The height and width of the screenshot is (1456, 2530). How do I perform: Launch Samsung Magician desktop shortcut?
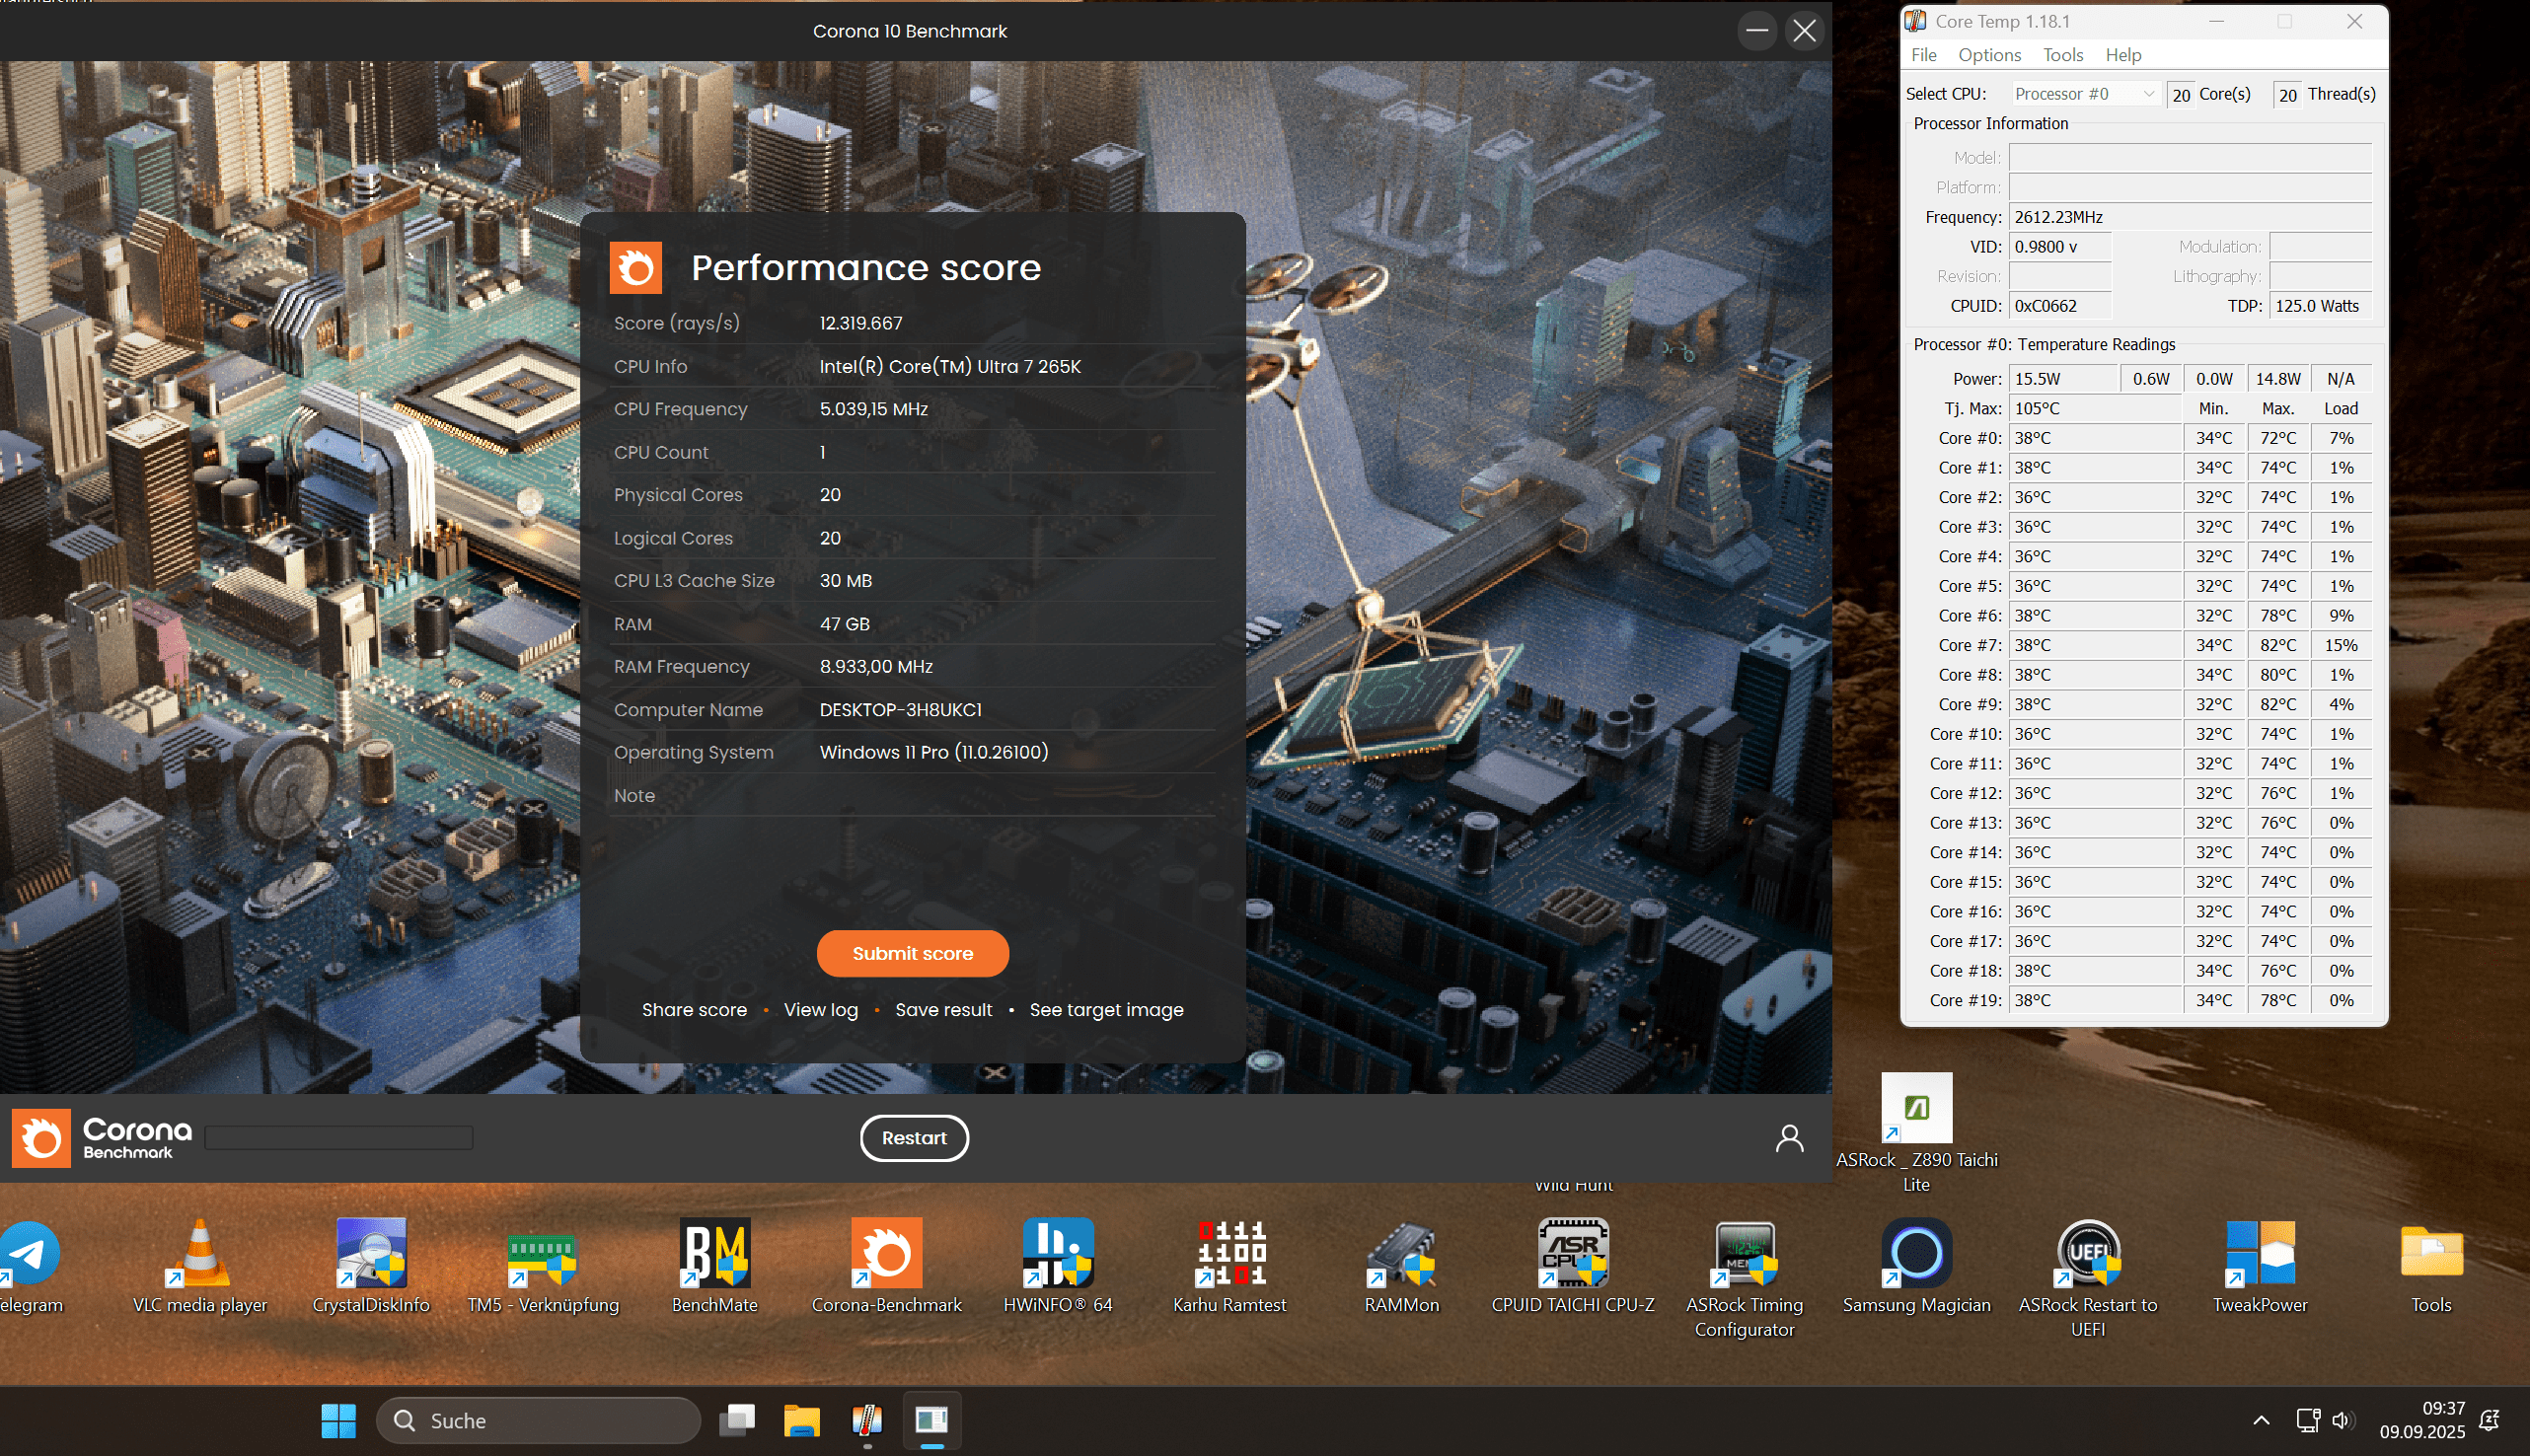click(1916, 1254)
